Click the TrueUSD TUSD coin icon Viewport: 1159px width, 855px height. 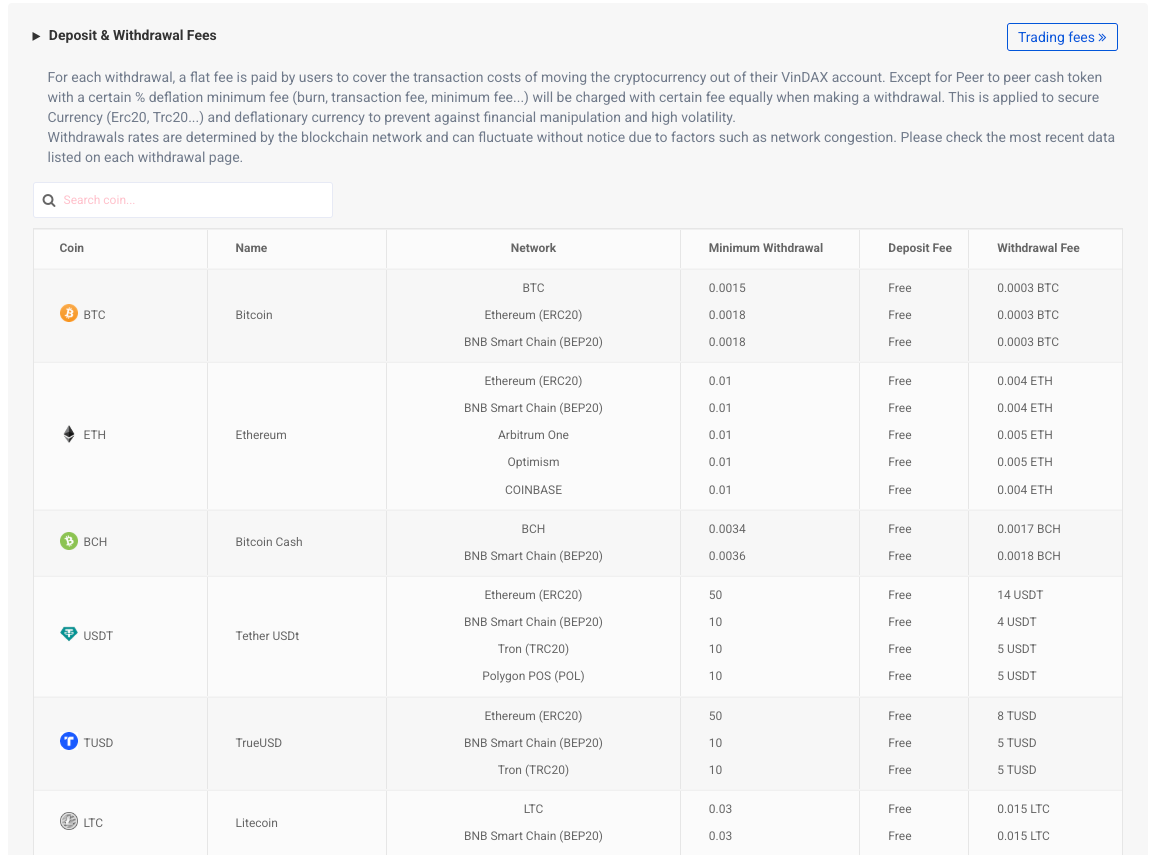[x=69, y=741]
